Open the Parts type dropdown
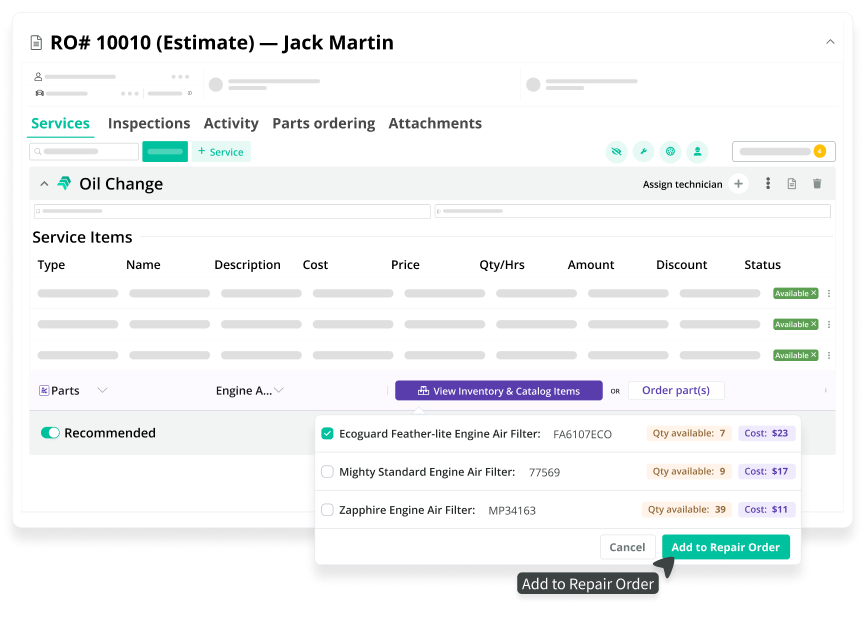This screenshot has height=620, width=864. 102,391
